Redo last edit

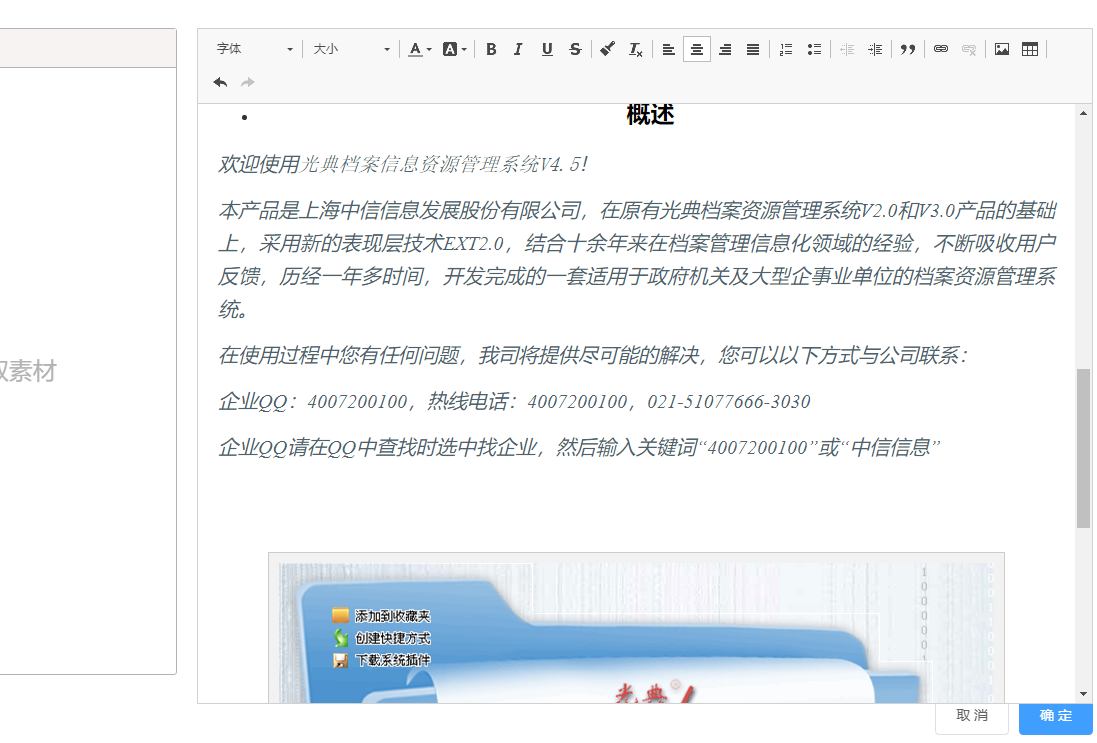click(248, 82)
